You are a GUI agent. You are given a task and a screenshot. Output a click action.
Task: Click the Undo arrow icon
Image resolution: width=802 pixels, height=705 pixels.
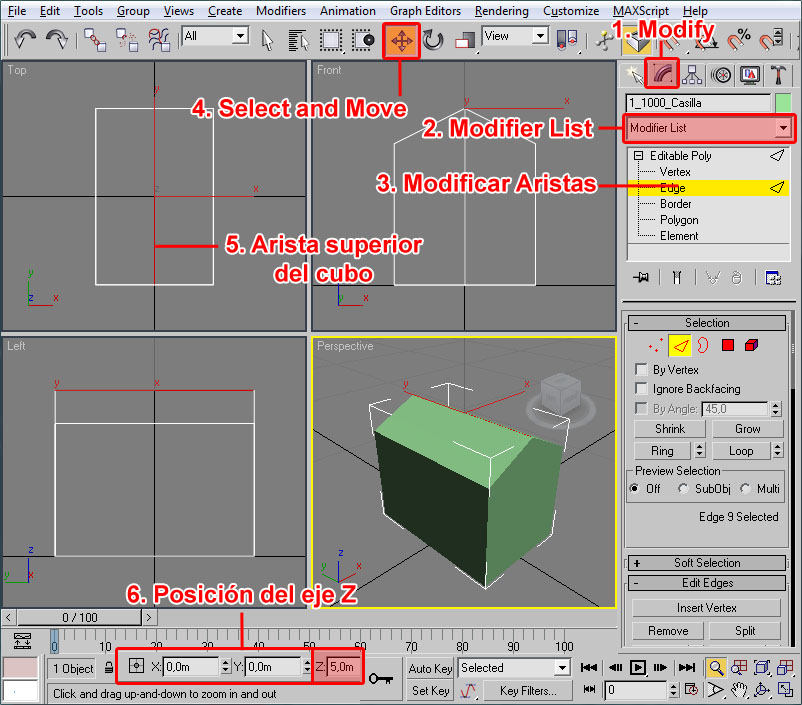[25, 40]
